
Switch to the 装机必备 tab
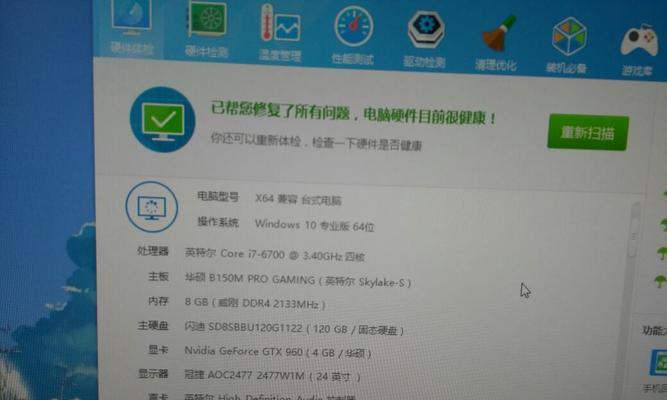pos(567,46)
